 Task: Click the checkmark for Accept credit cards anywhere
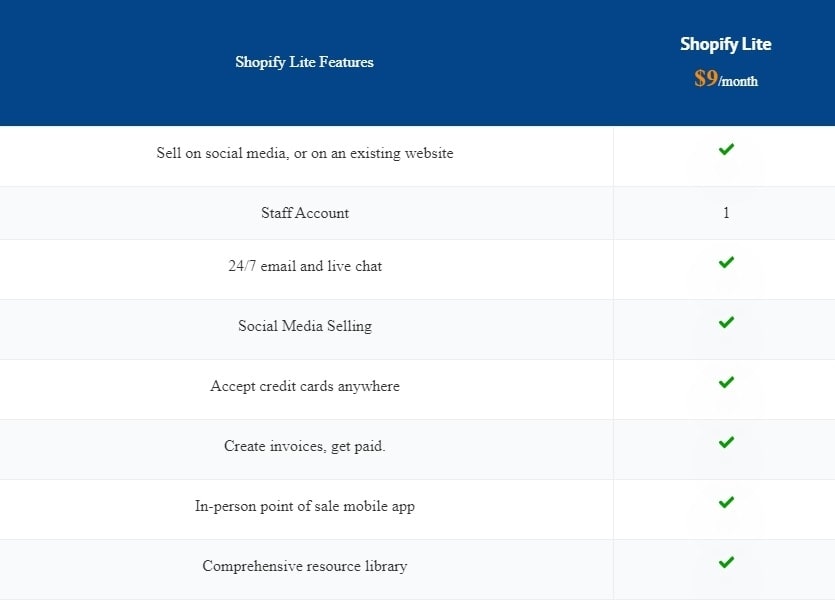click(x=726, y=383)
